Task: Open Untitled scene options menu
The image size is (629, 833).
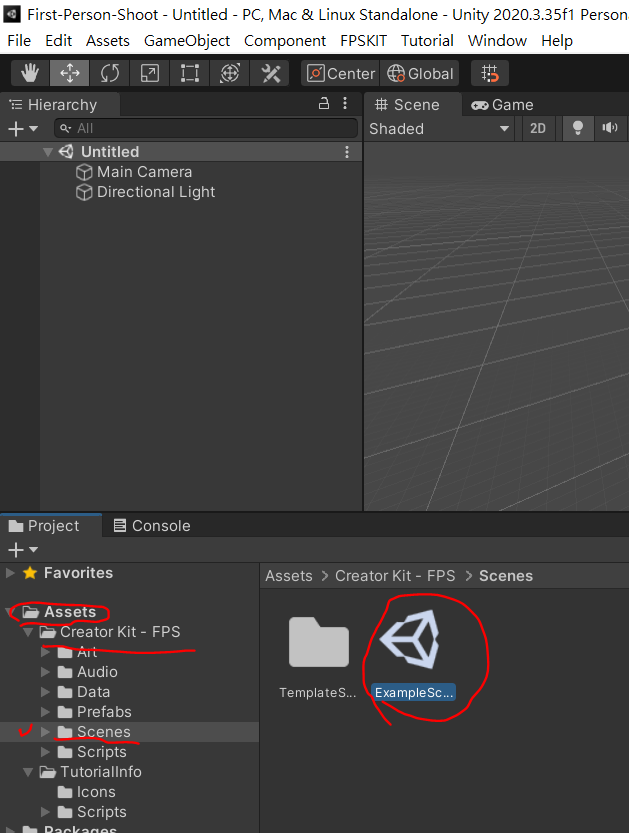Action: 347,152
